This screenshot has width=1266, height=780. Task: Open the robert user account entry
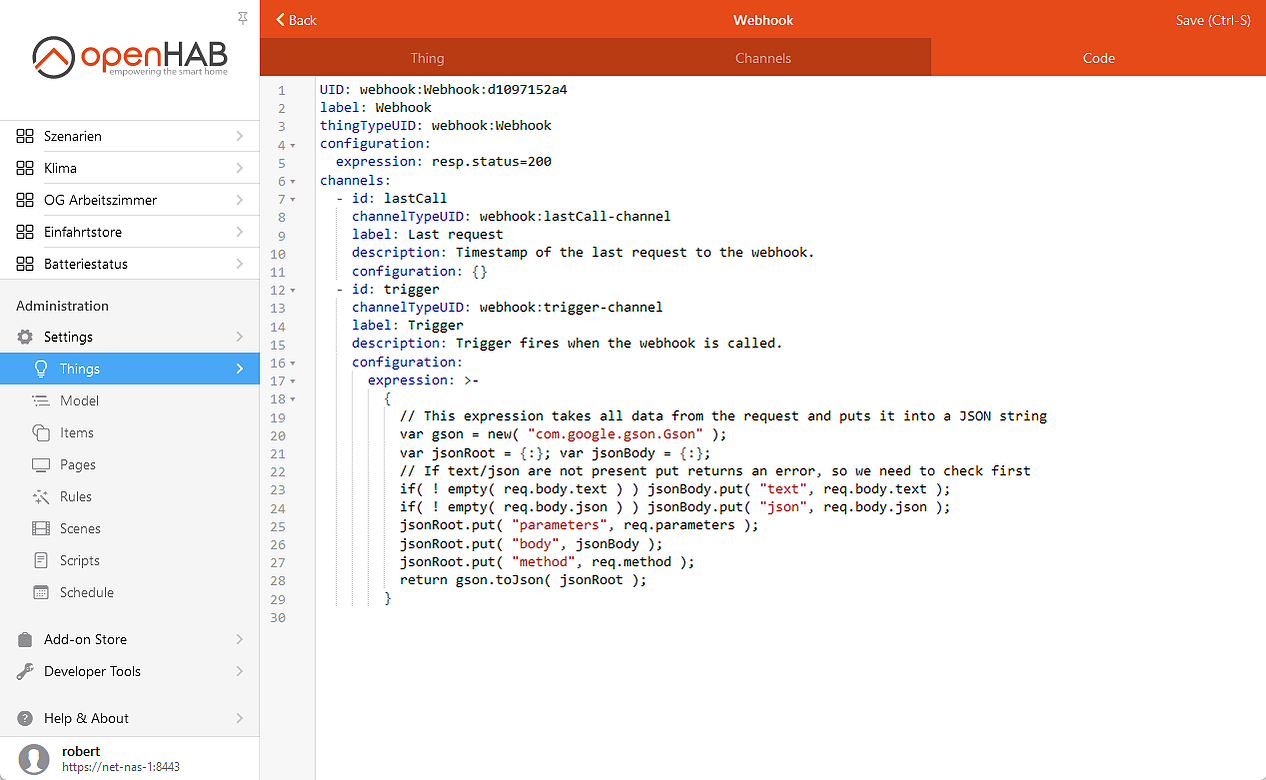(x=130, y=759)
